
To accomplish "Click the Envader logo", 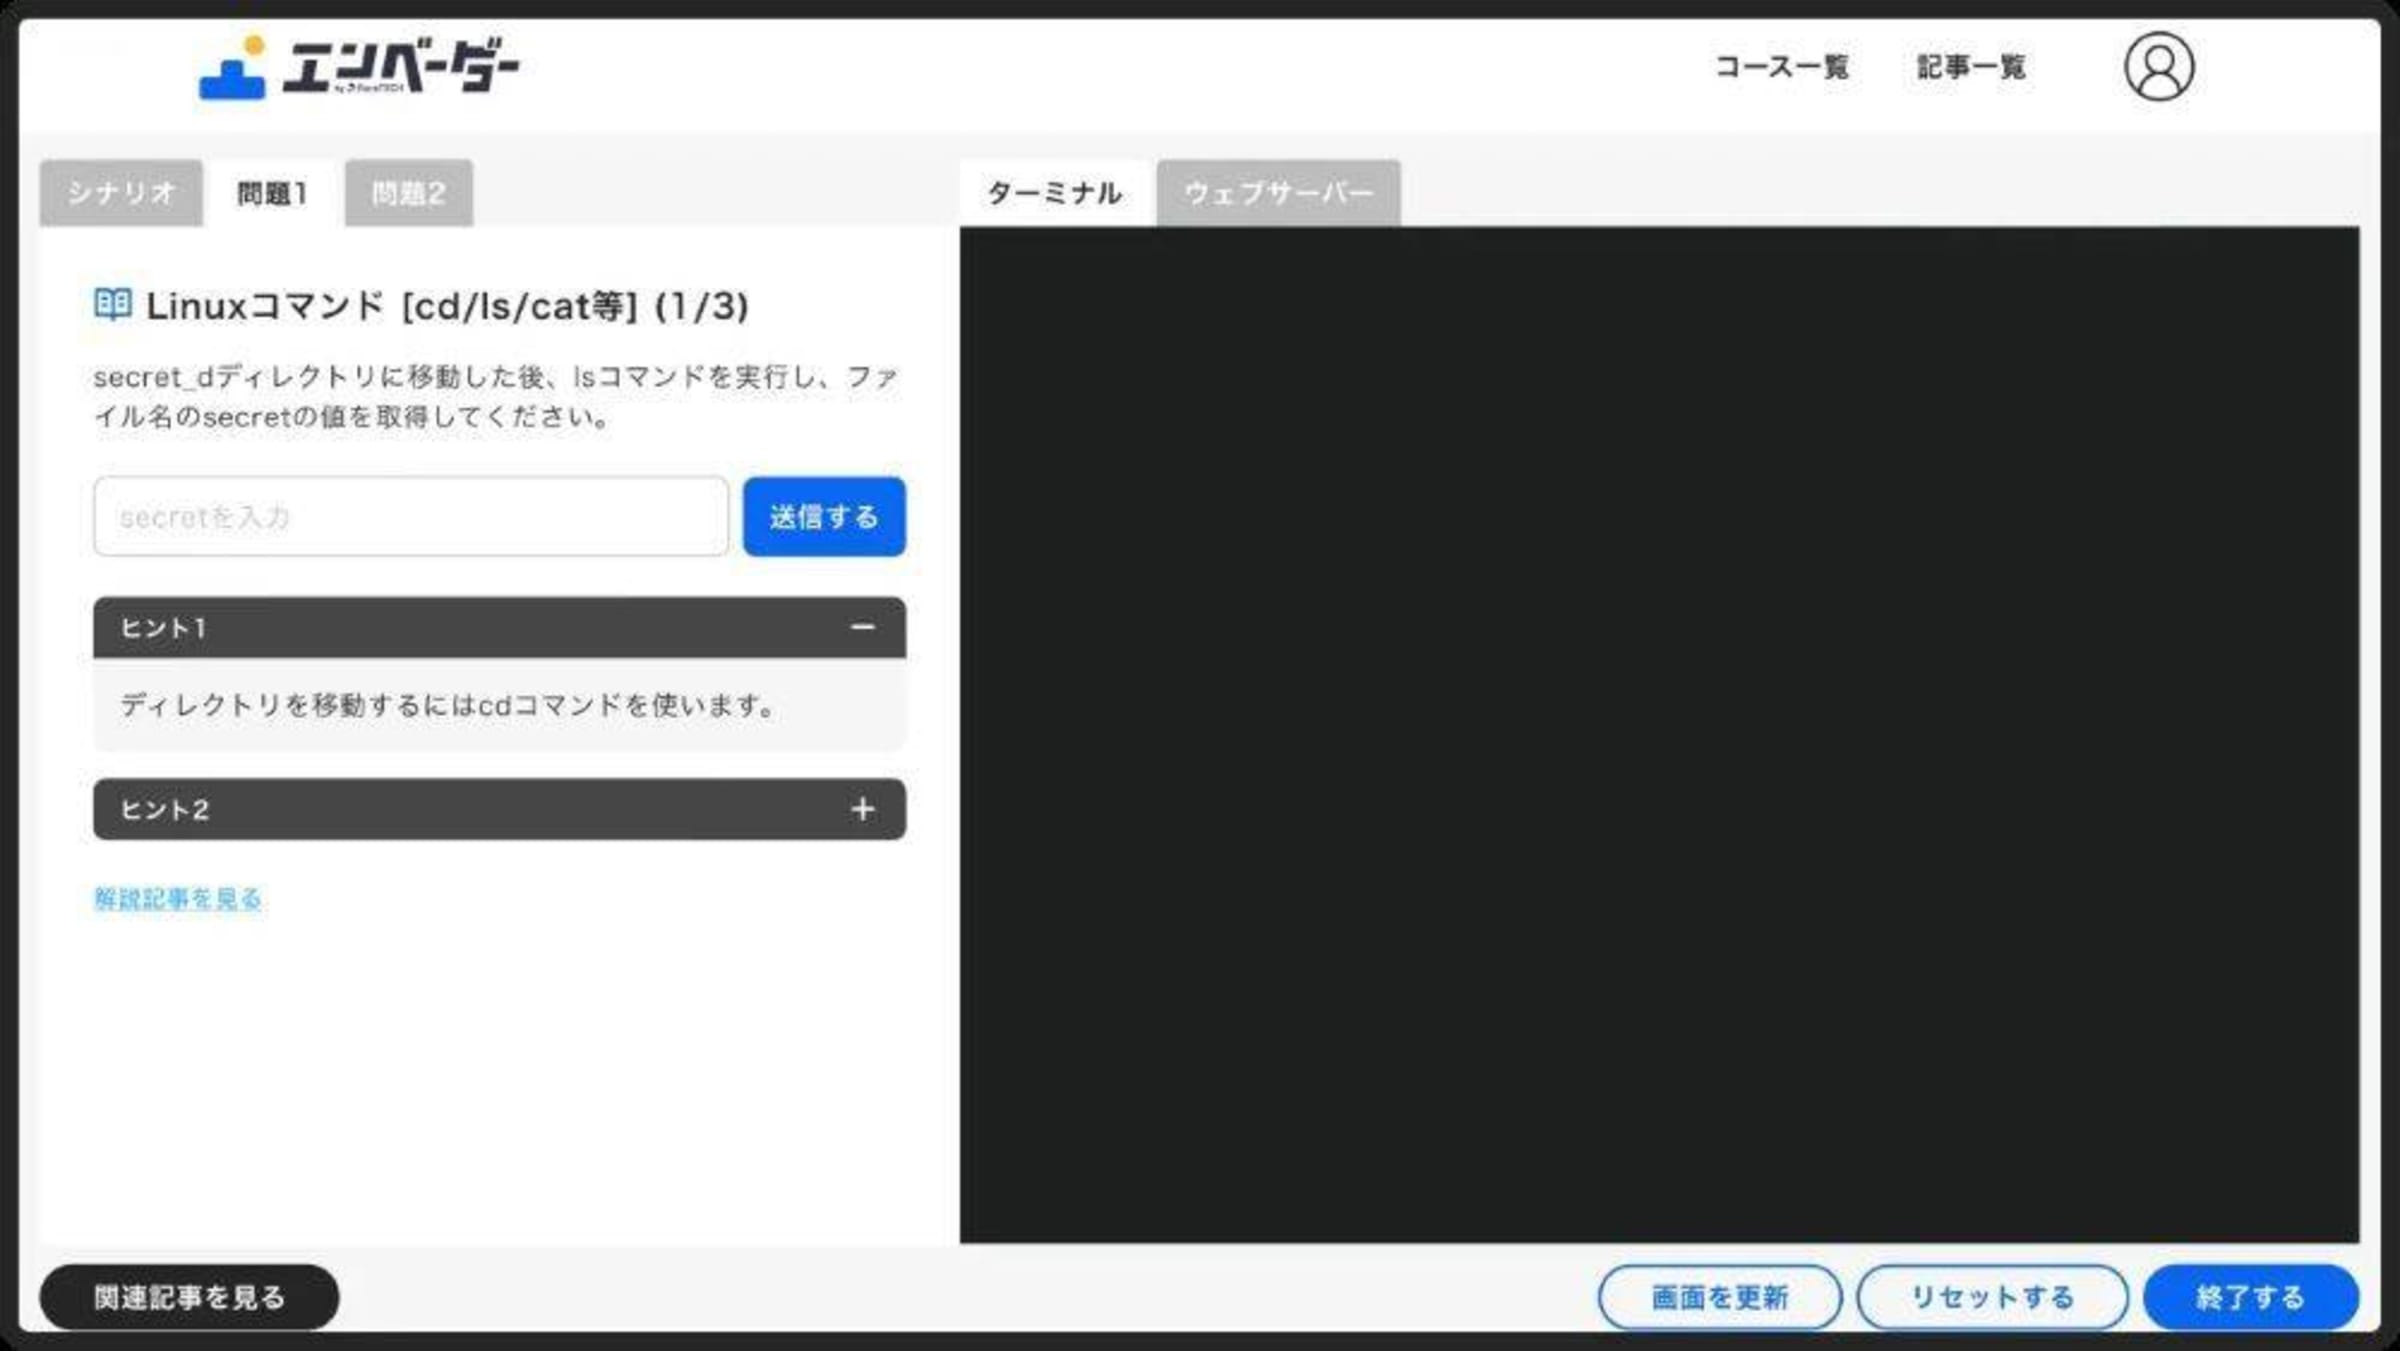I will [x=358, y=68].
